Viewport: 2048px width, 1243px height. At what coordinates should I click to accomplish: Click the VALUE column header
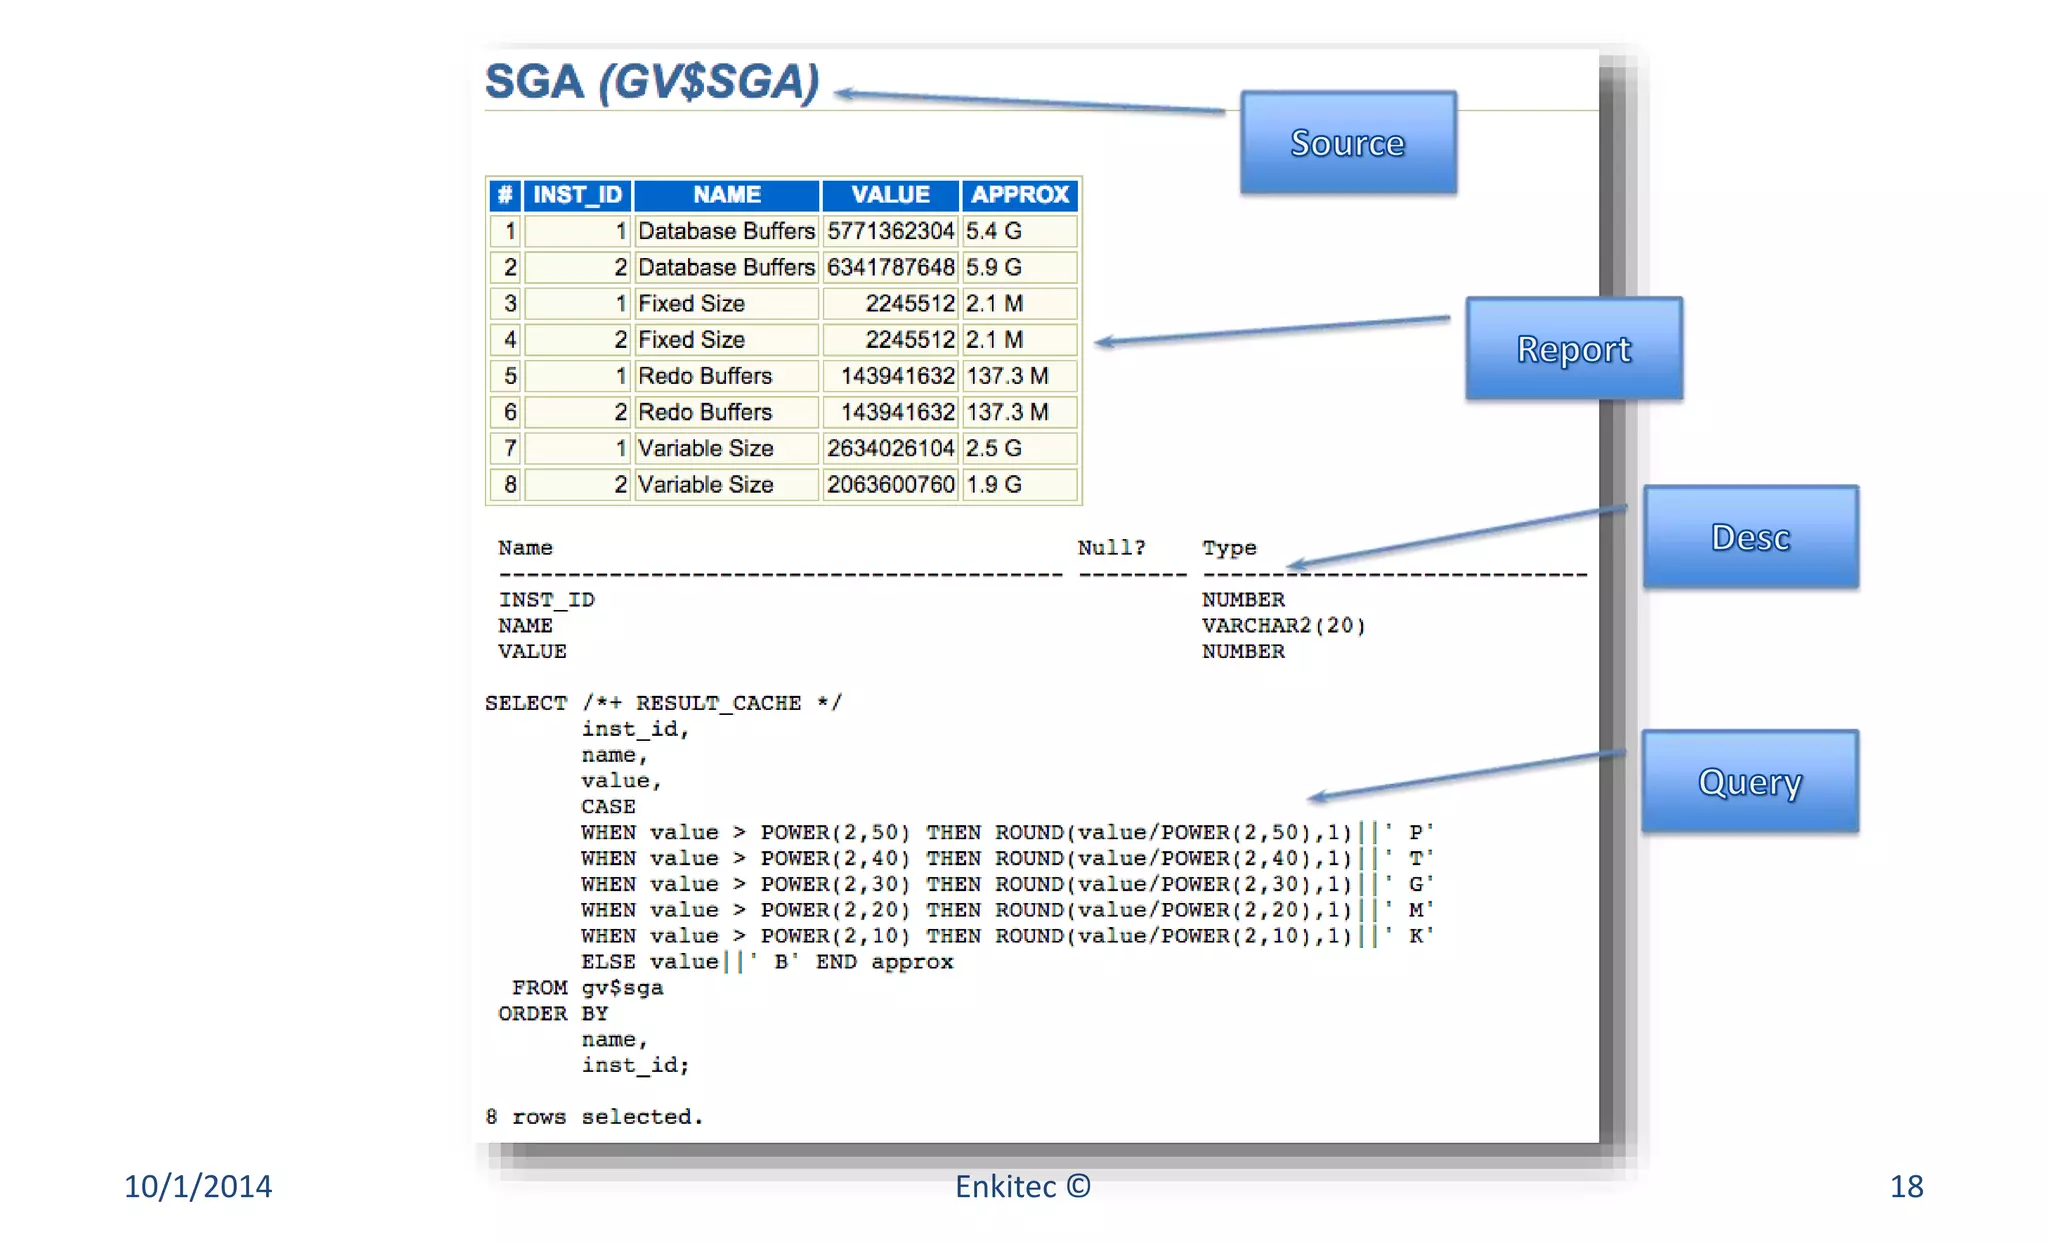pyautogui.click(x=890, y=194)
